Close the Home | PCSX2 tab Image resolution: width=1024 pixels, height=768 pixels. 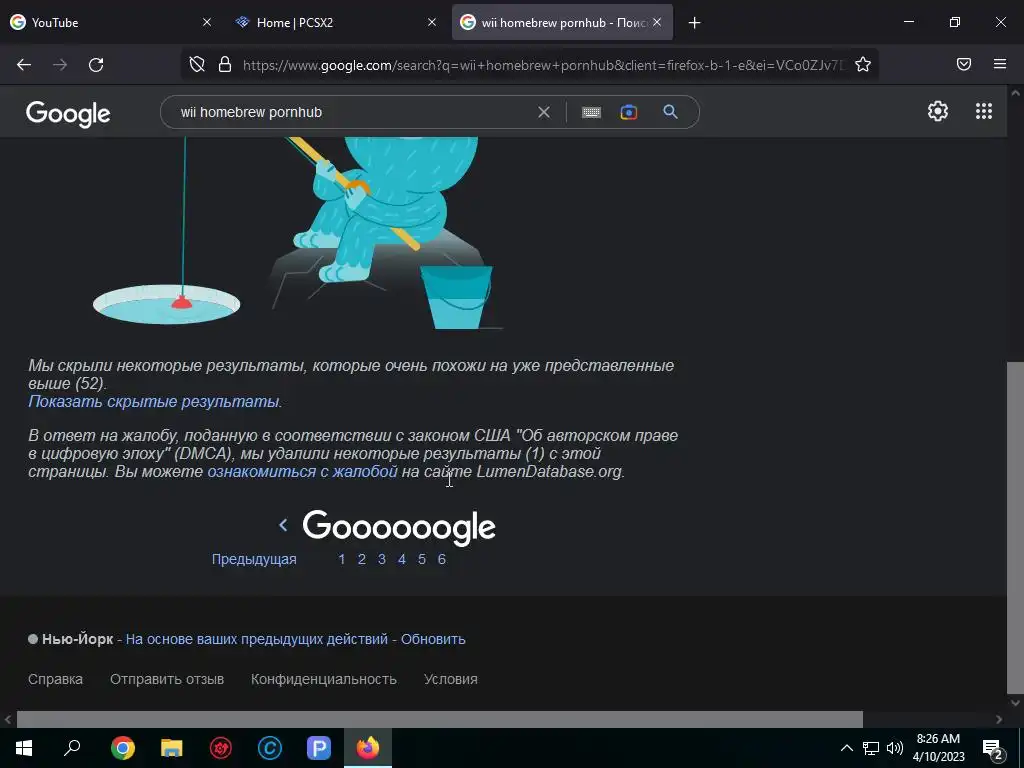pos(432,22)
